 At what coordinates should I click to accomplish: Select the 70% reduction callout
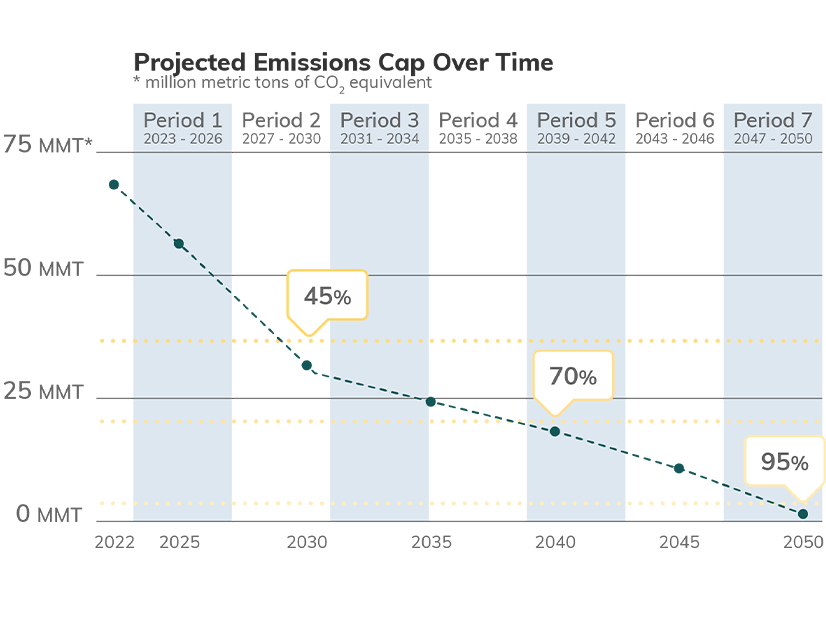pyautogui.click(x=572, y=377)
